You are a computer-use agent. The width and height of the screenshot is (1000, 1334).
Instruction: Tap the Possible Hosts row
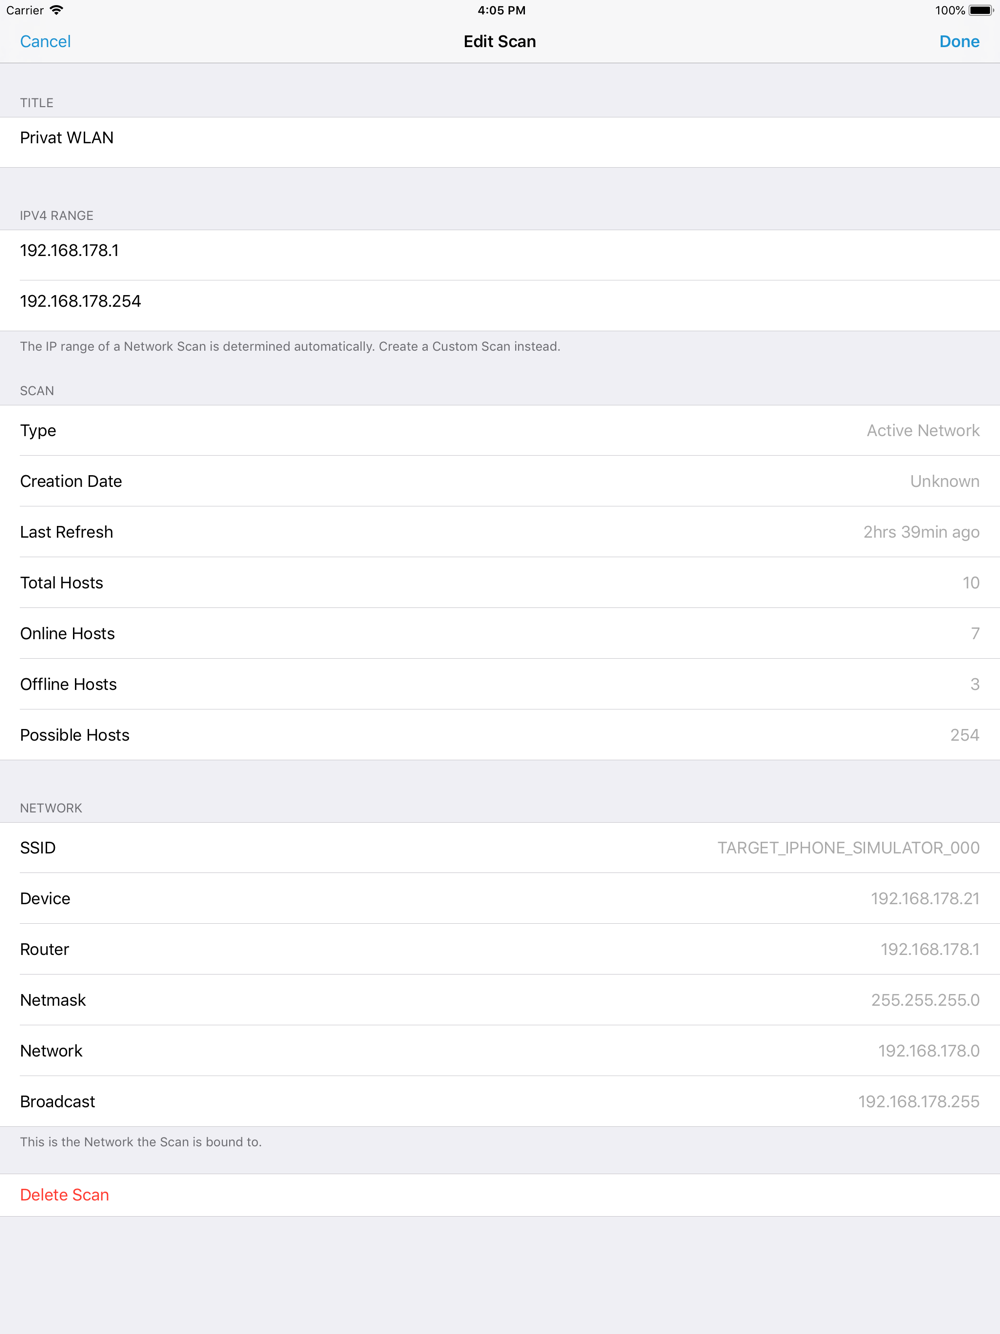(x=500, y=735)
